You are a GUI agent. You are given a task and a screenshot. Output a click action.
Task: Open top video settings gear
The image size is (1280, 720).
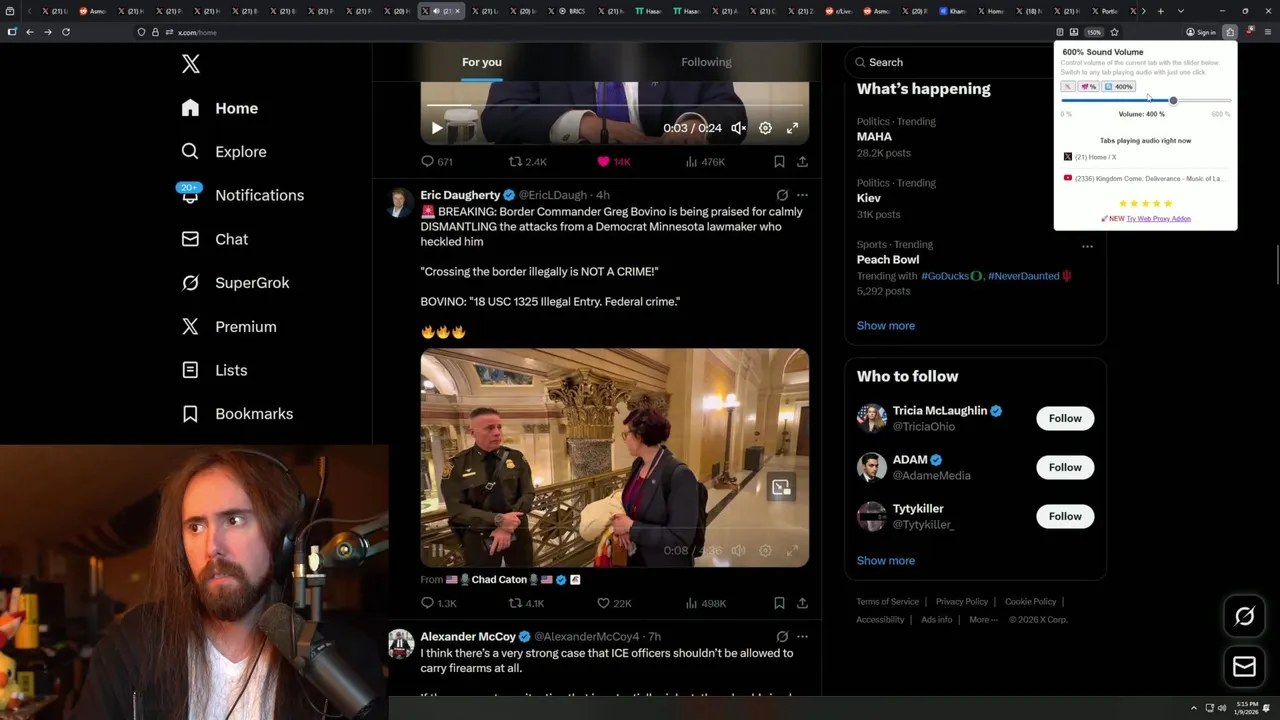765,128
